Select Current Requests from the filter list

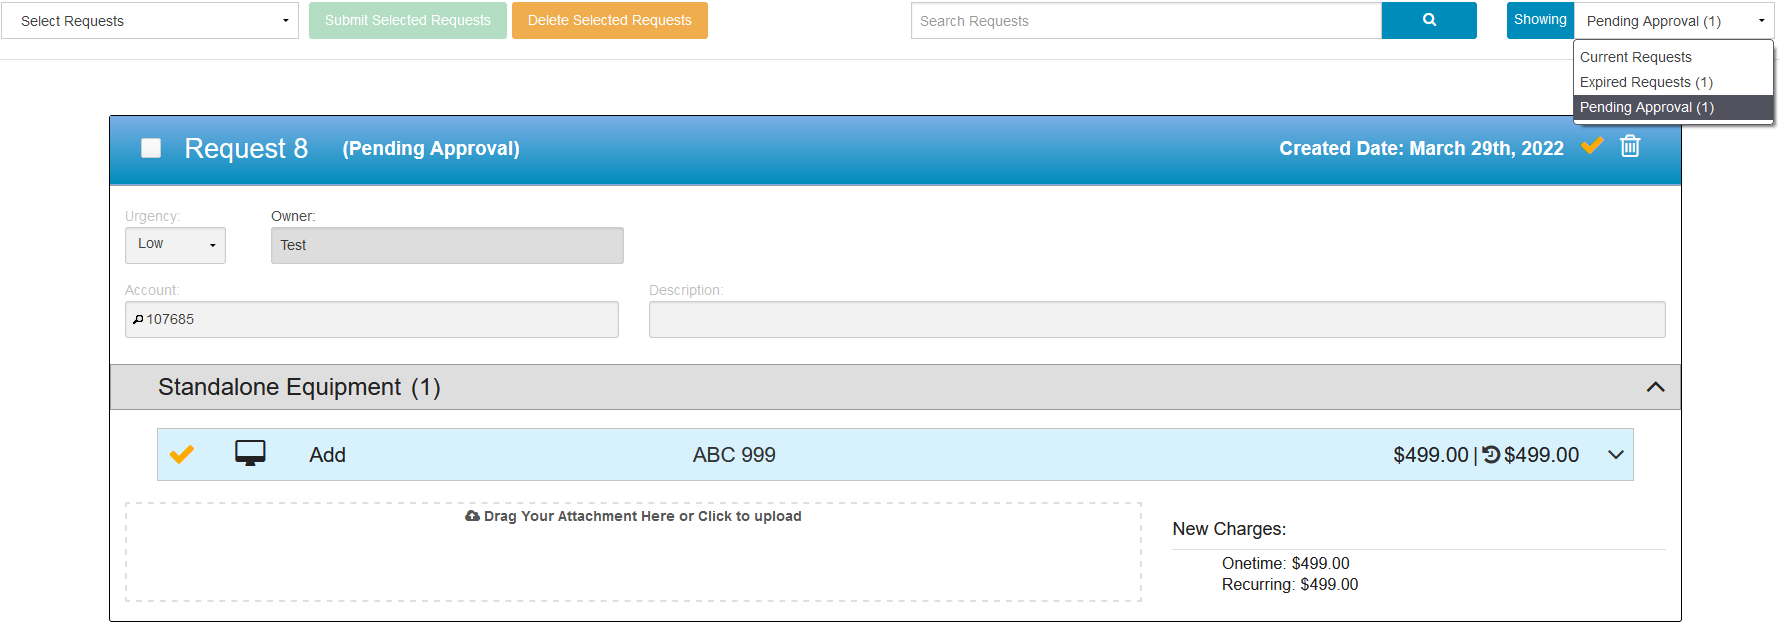(1635, 57)
